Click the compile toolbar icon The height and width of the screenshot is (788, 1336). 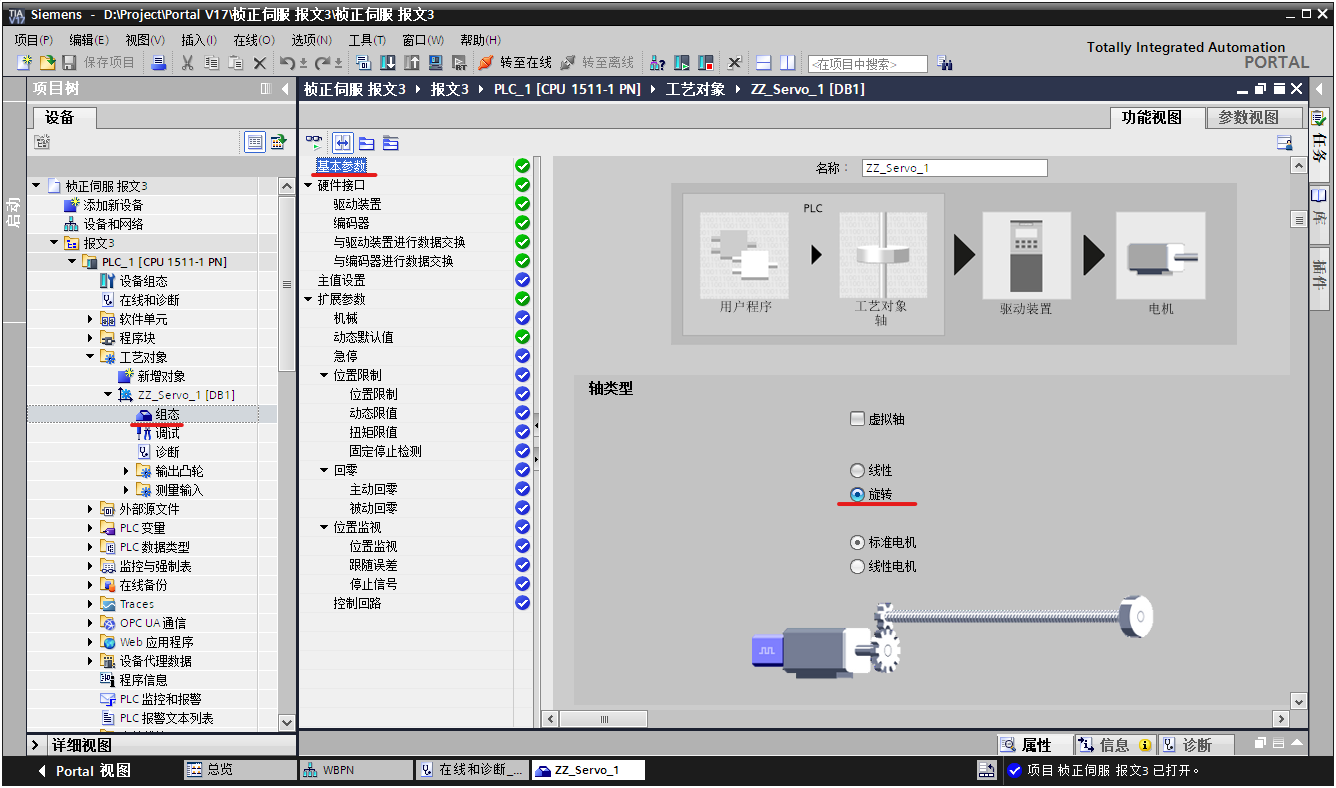pos(364,63)
